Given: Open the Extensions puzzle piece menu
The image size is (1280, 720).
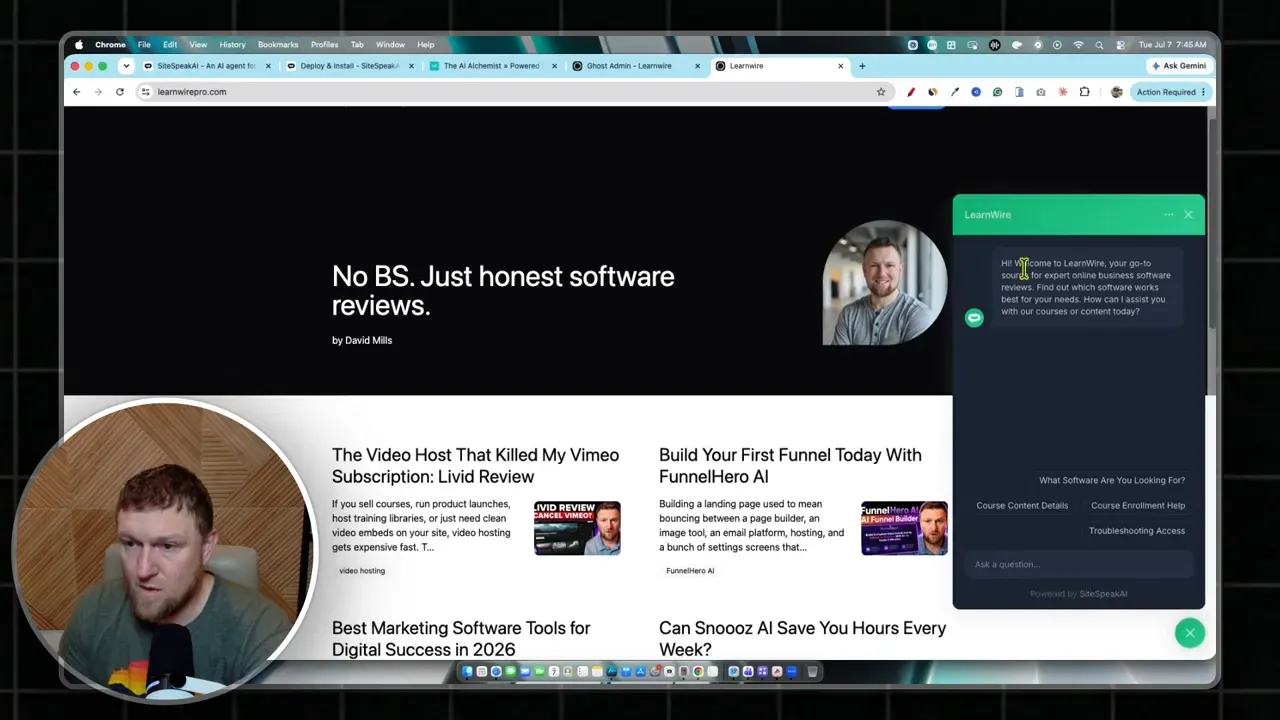Looking at the screenshot, I should 1085,92.
